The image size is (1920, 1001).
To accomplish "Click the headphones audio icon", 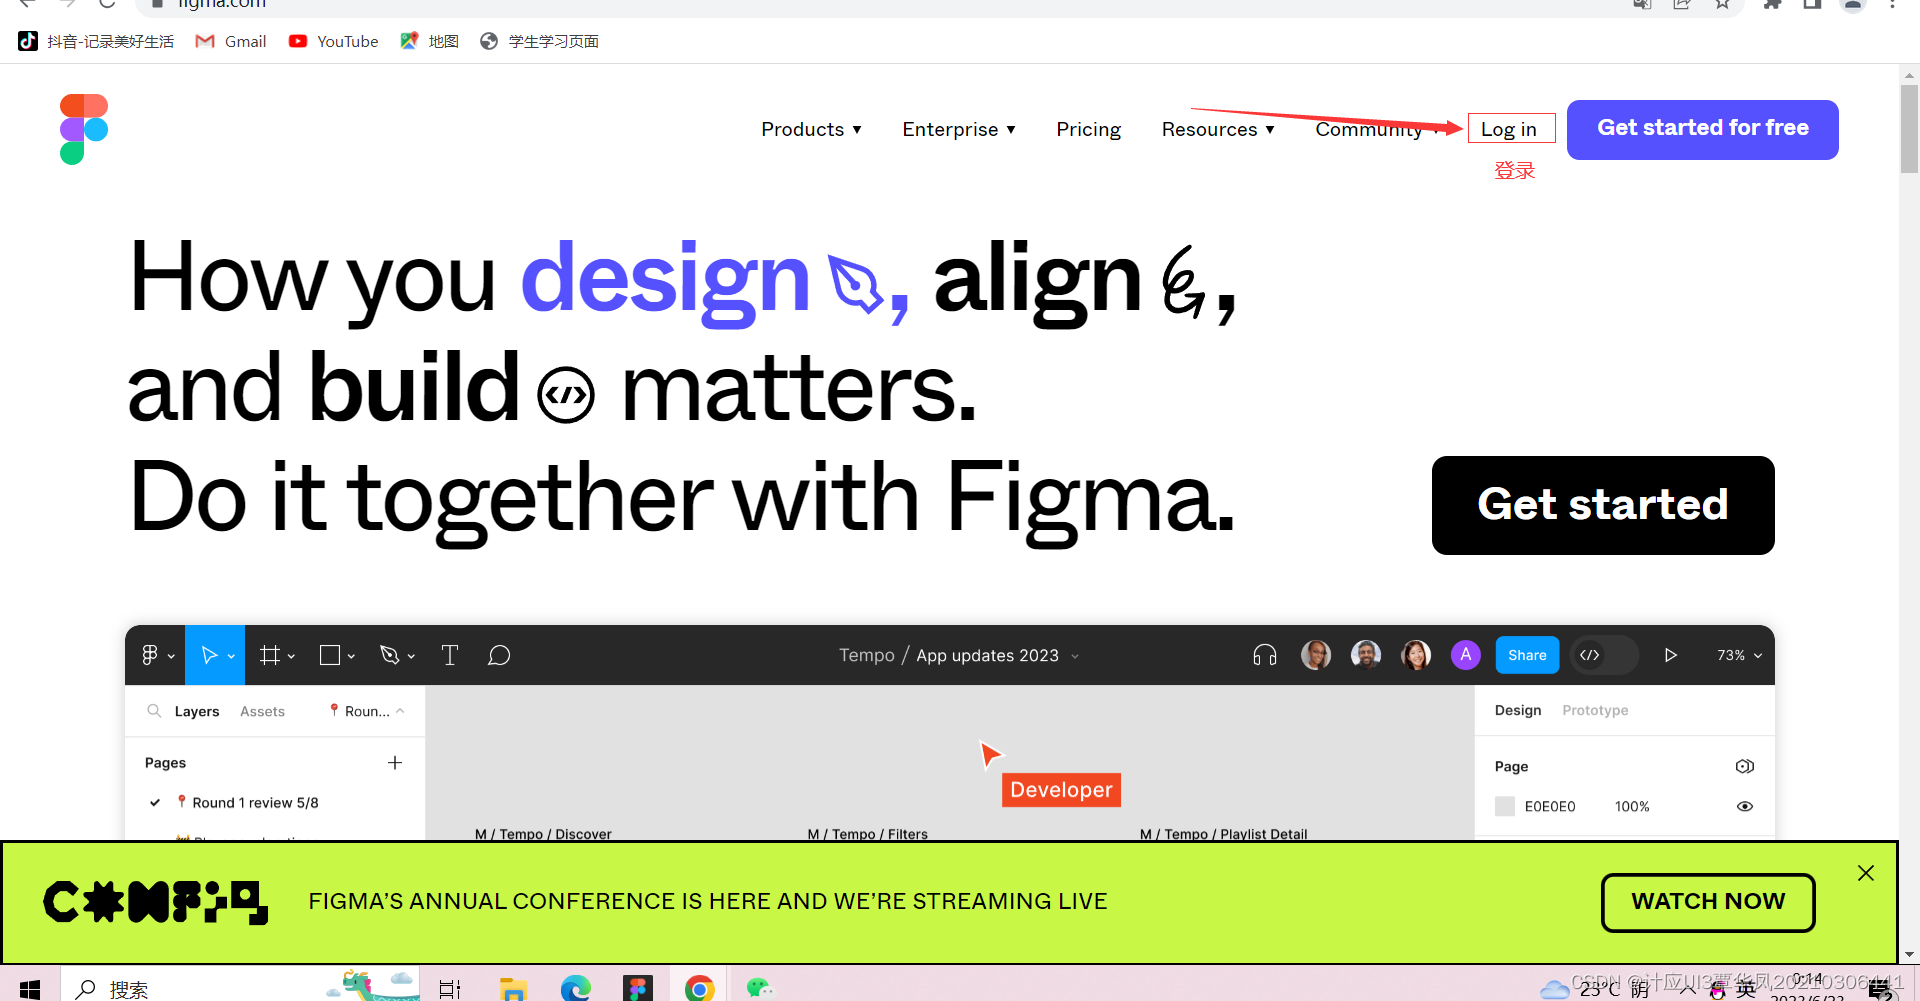I will click(x=1265, y=655).
